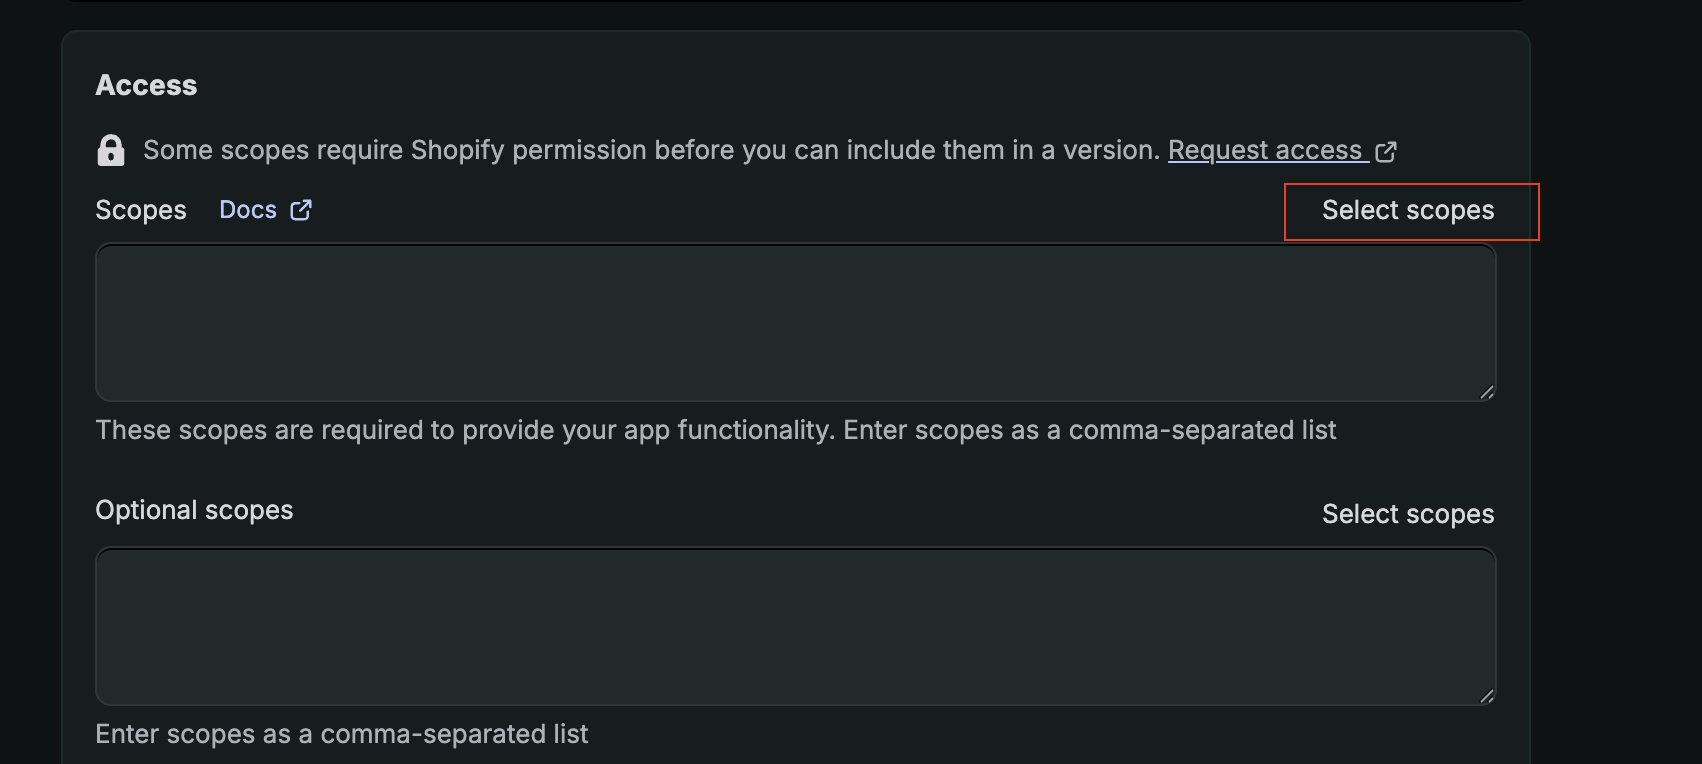
Task: Click the comma-separated list helper text
Action: pyautogui.click(x=715, y=430)
